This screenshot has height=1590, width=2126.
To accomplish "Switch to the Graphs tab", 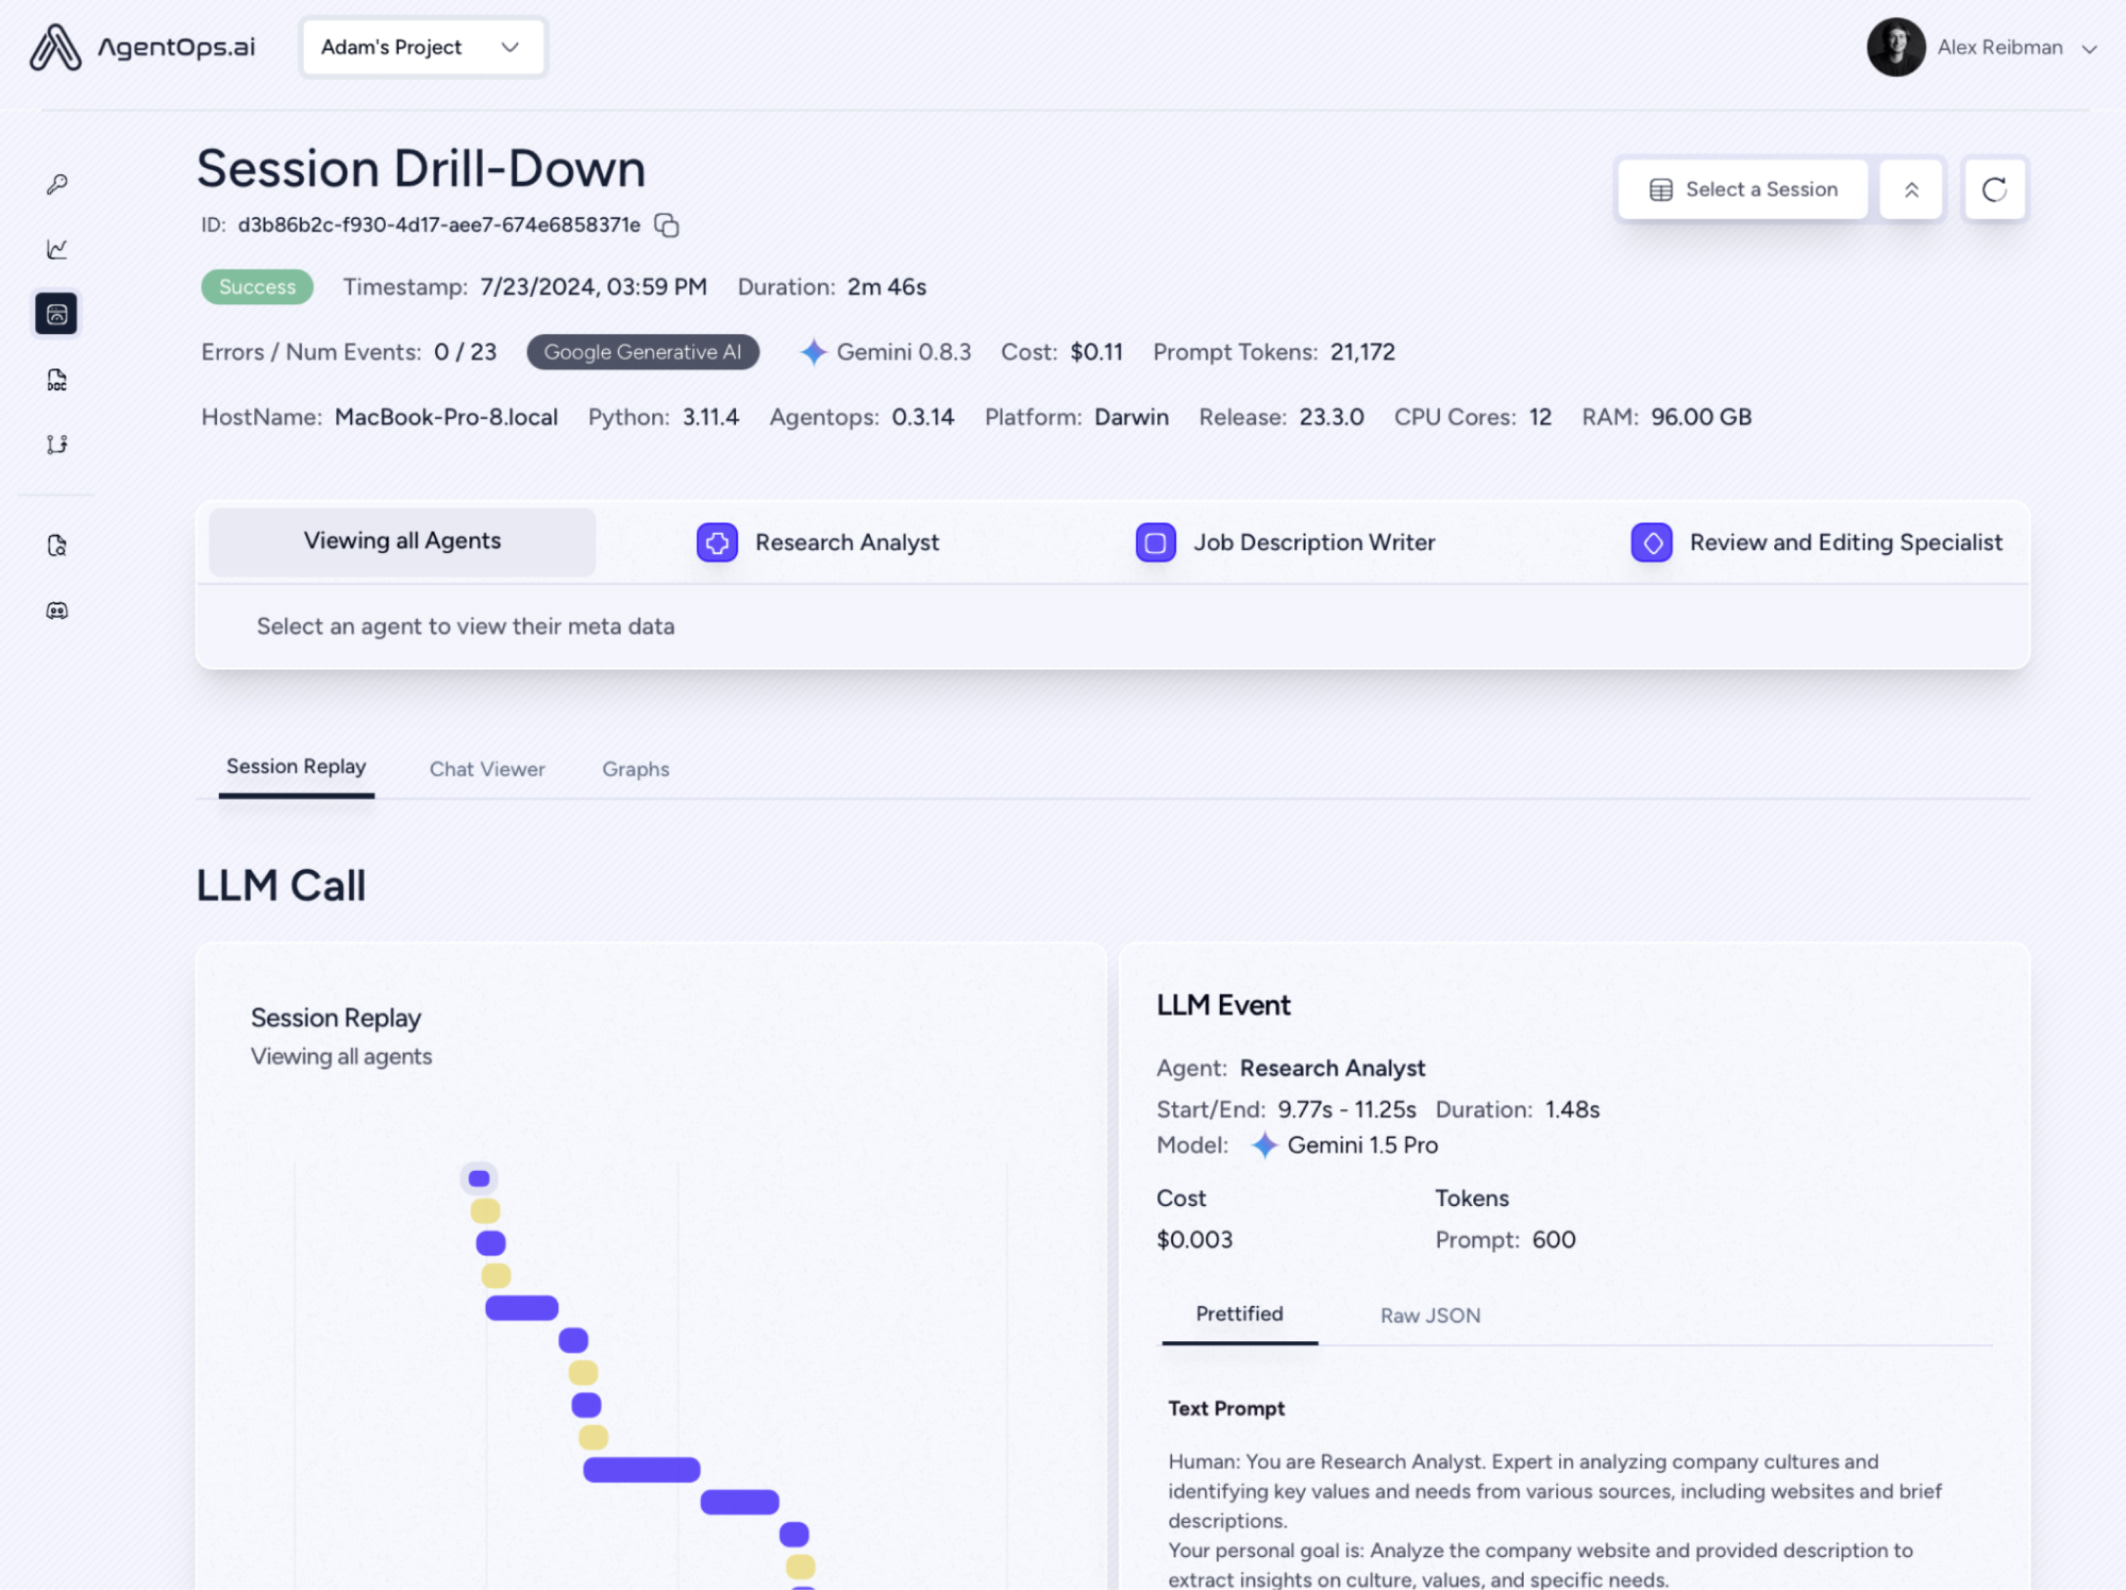I will pos(635,768).
